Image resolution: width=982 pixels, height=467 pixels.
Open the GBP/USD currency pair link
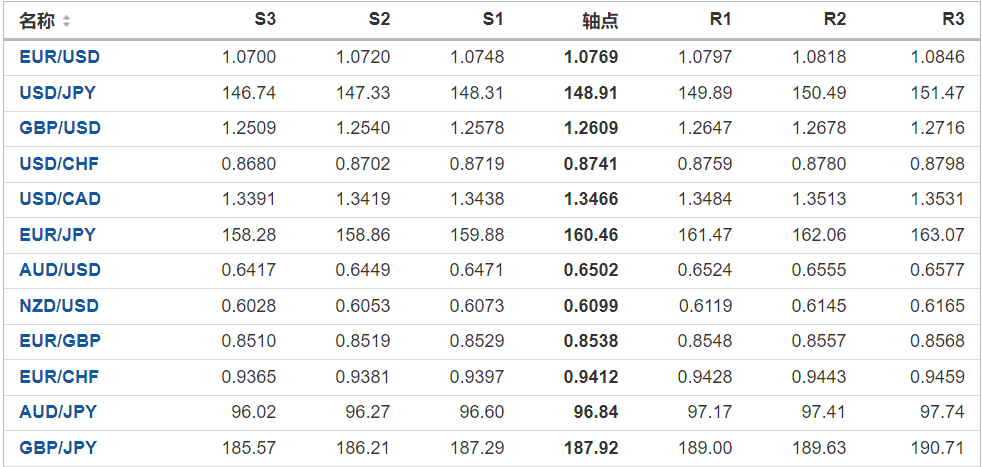tap(60, 128)
